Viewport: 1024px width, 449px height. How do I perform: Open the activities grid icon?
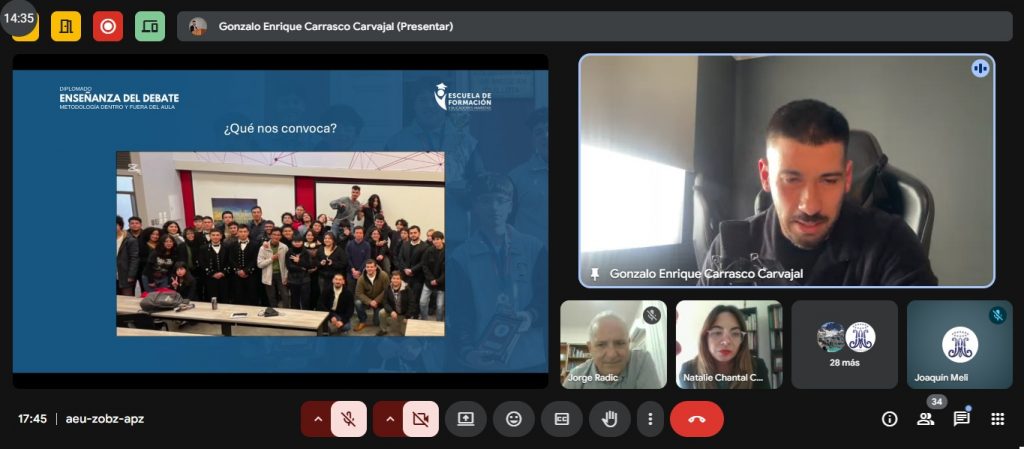point(997,419)
